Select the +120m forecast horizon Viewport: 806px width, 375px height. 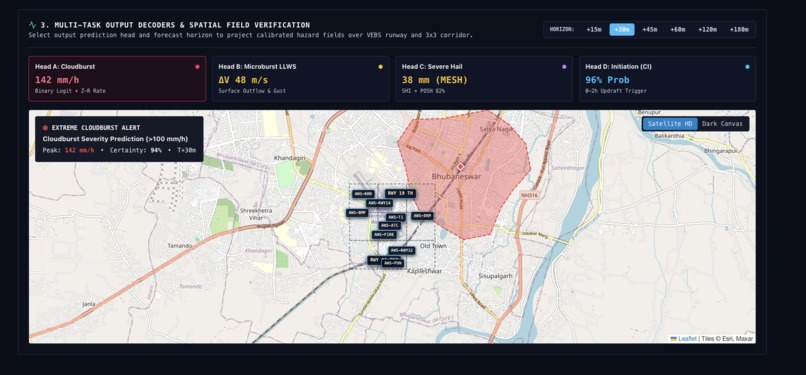707,30
